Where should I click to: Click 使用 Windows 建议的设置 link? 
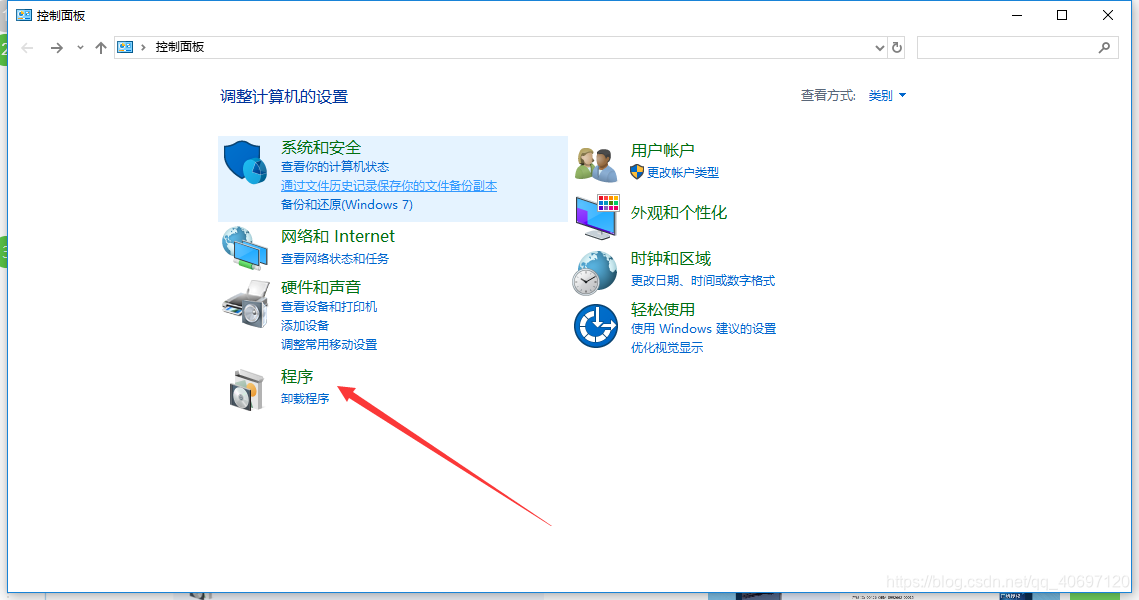(703, 329)
